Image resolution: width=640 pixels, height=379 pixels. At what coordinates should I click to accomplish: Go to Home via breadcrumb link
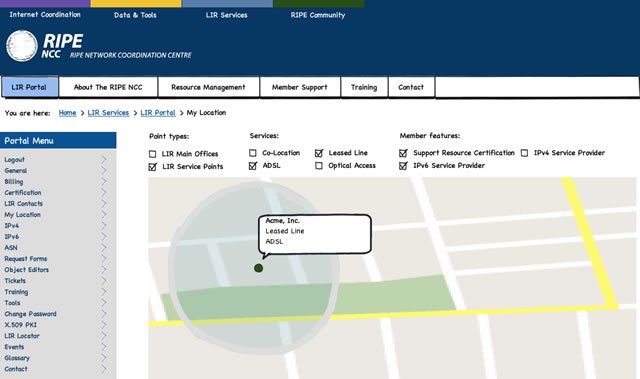coord(67,113)
